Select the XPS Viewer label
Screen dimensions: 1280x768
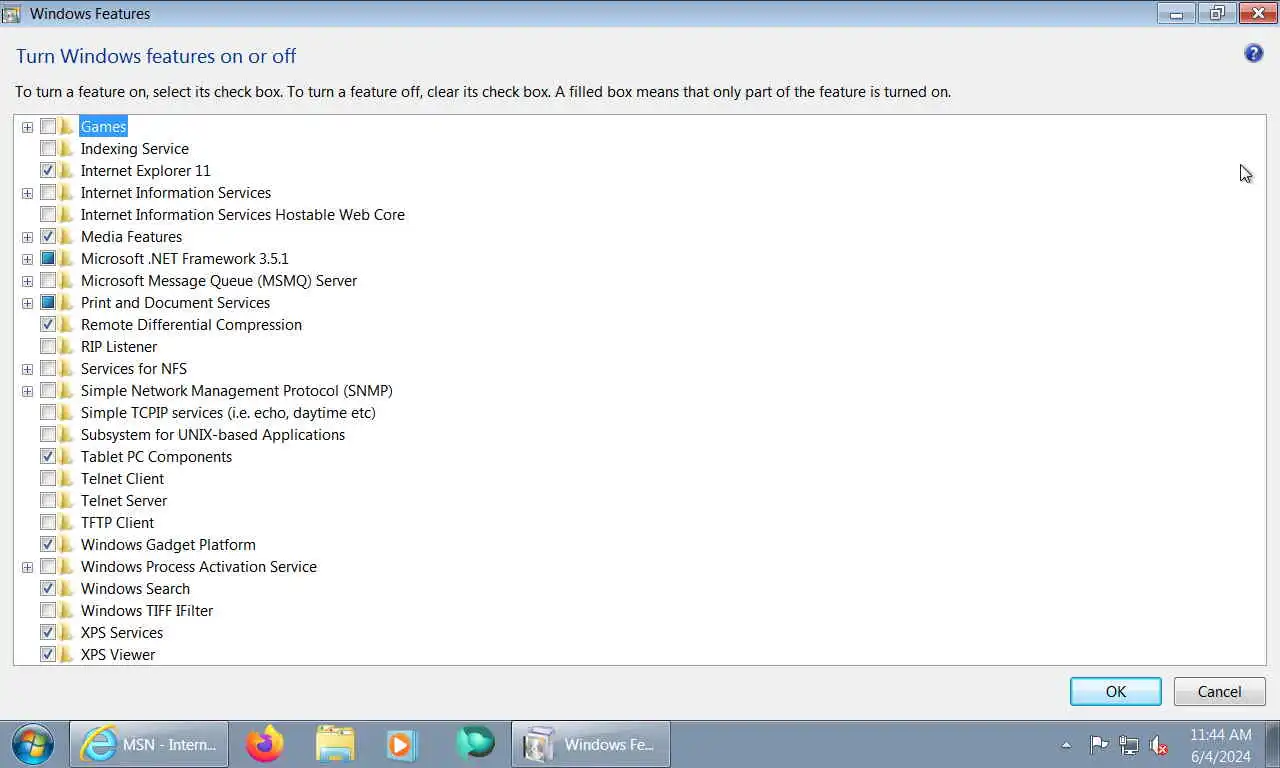click(x=118, y=655)
